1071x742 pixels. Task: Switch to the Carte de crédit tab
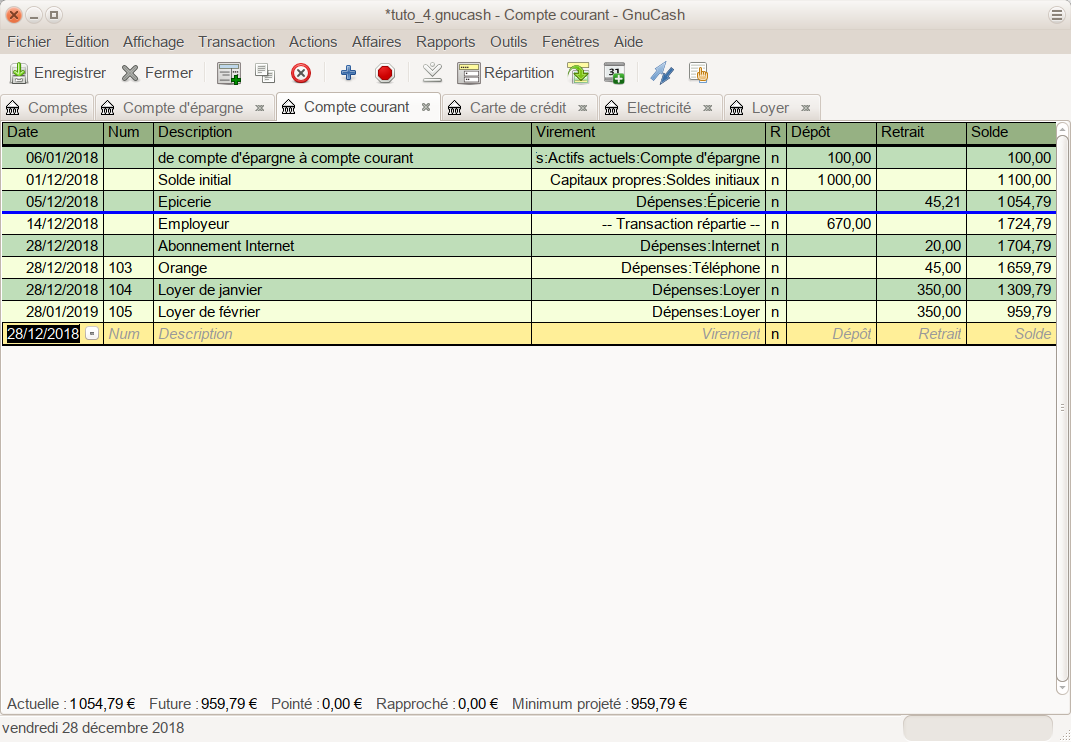coord(517,108)
